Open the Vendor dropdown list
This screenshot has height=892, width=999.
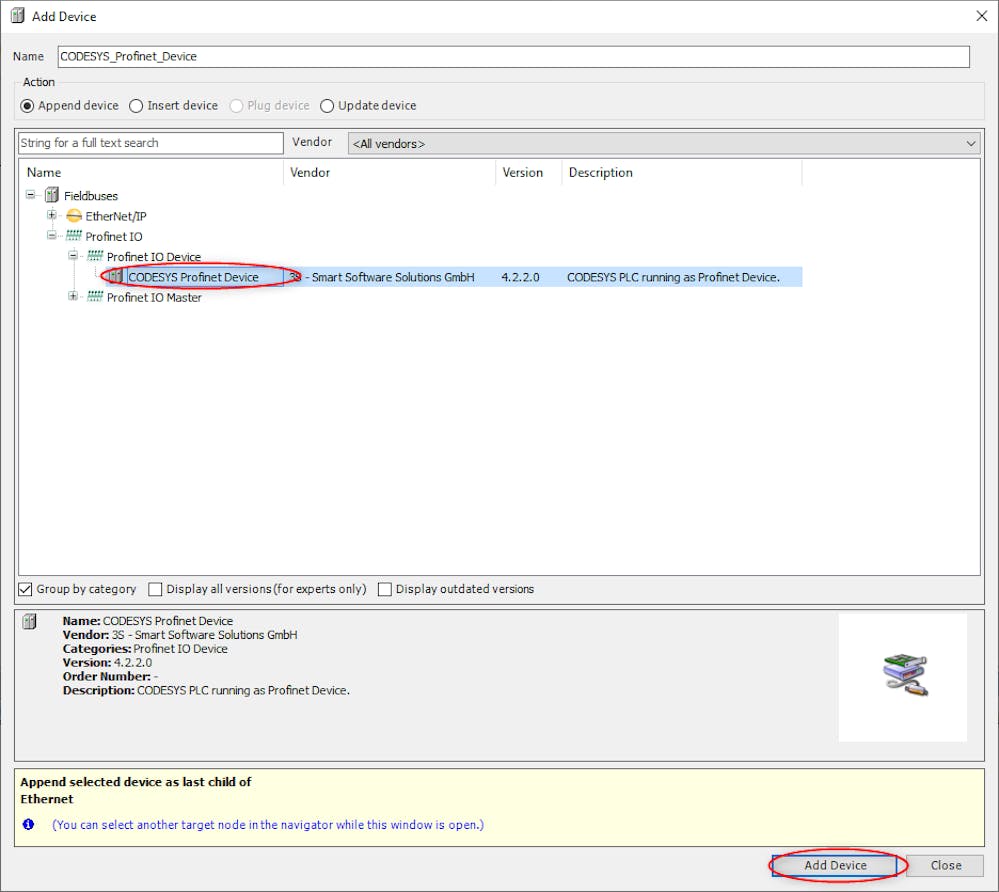(x=664, y=143)
